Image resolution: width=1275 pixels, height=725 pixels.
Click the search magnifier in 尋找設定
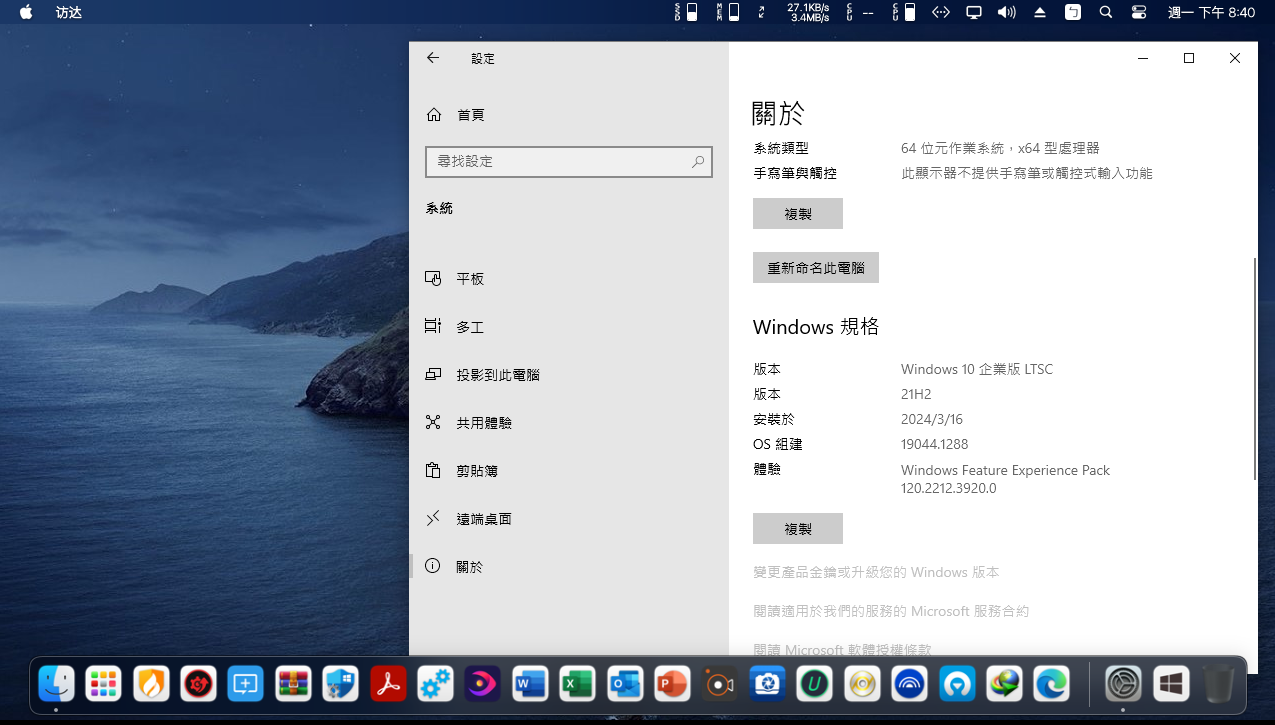[698, 161]
